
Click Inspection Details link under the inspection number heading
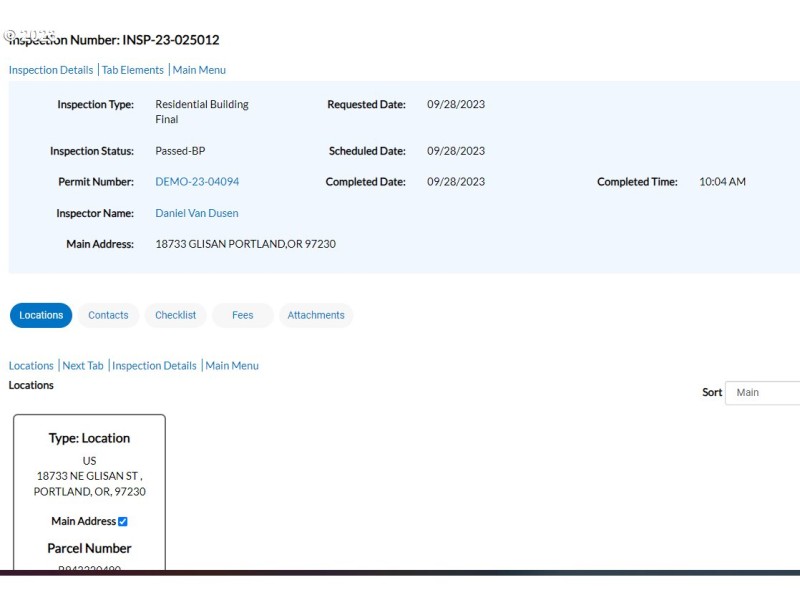[x=51, y=70]
